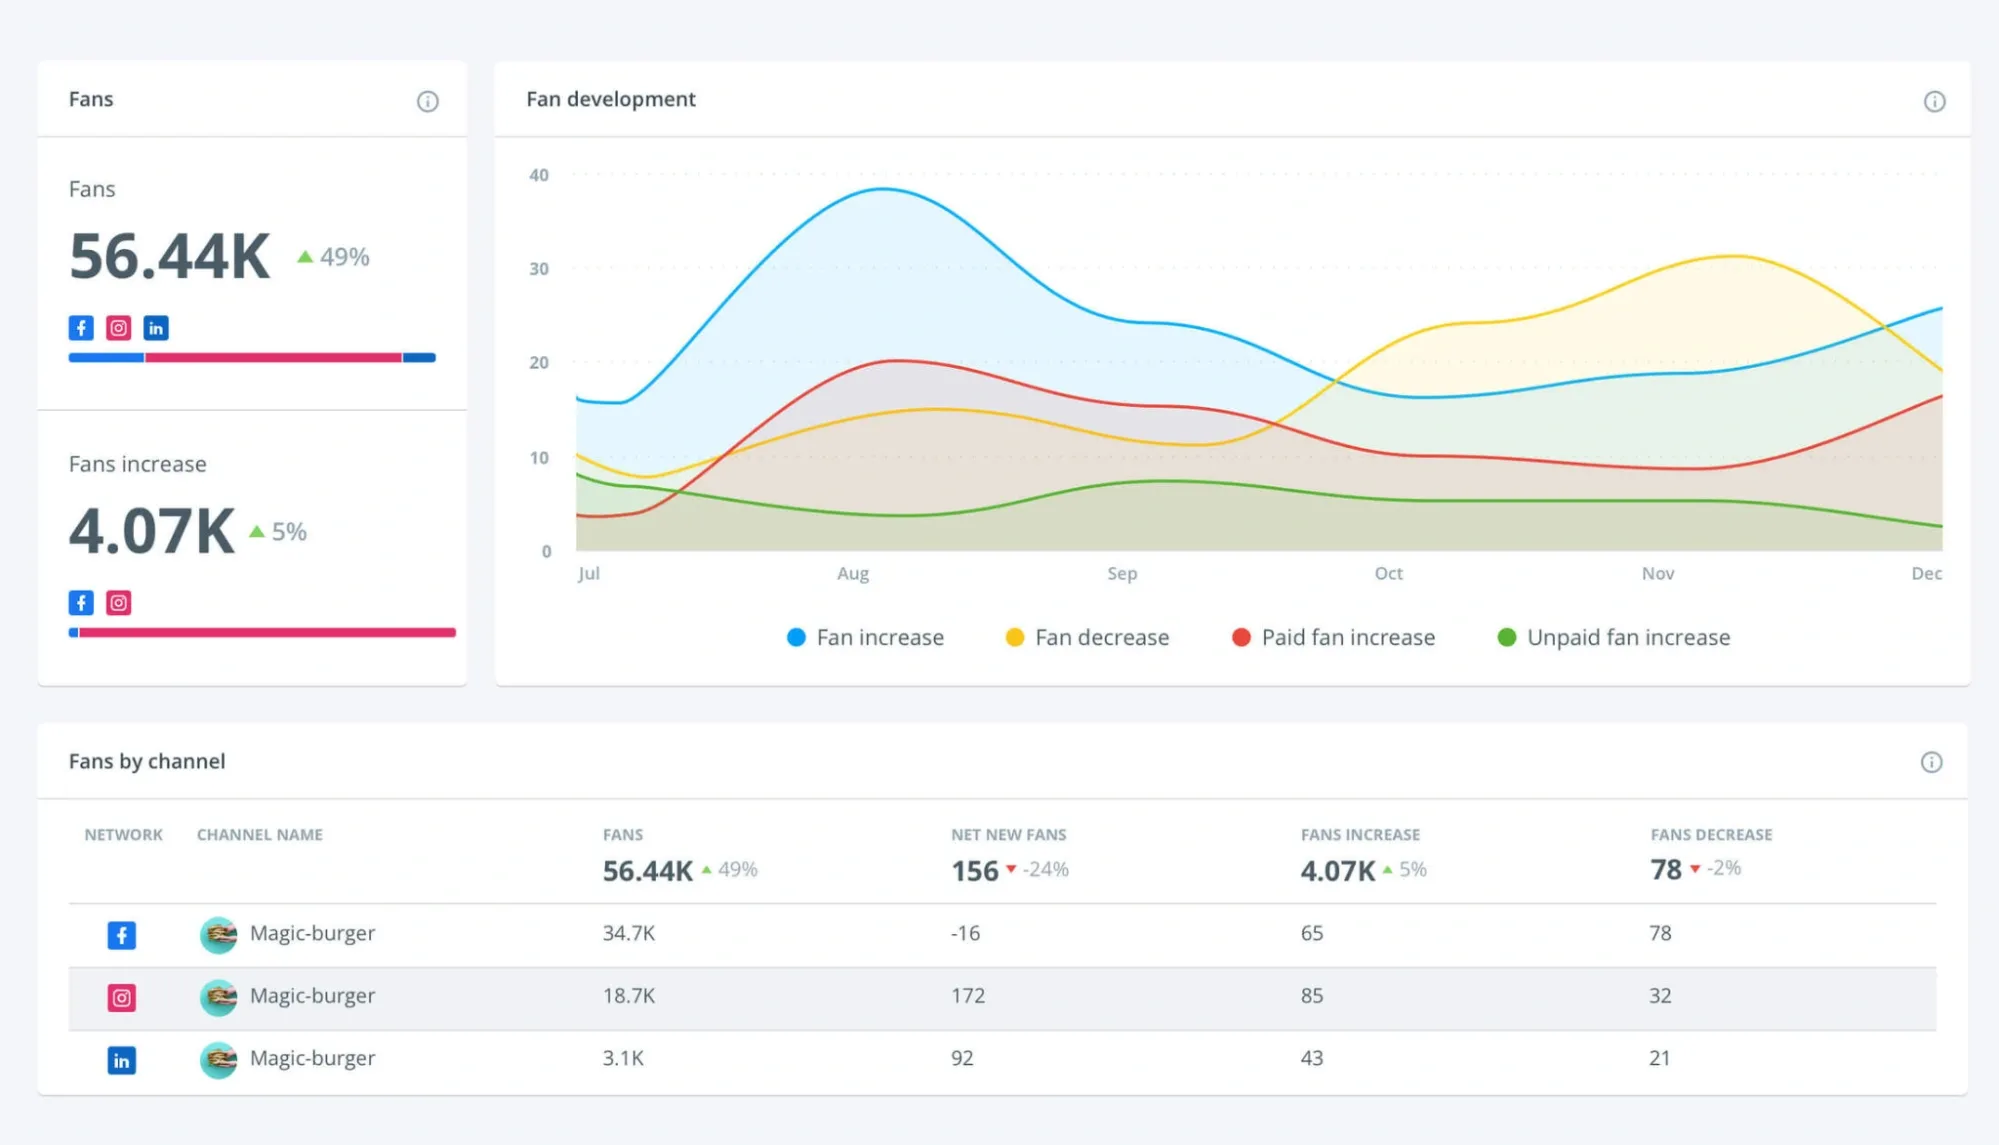Open the Magic-burger Facebook channel name link
The height and width of the screenshot is (1145, 1999).
click(x=311, y=934)
